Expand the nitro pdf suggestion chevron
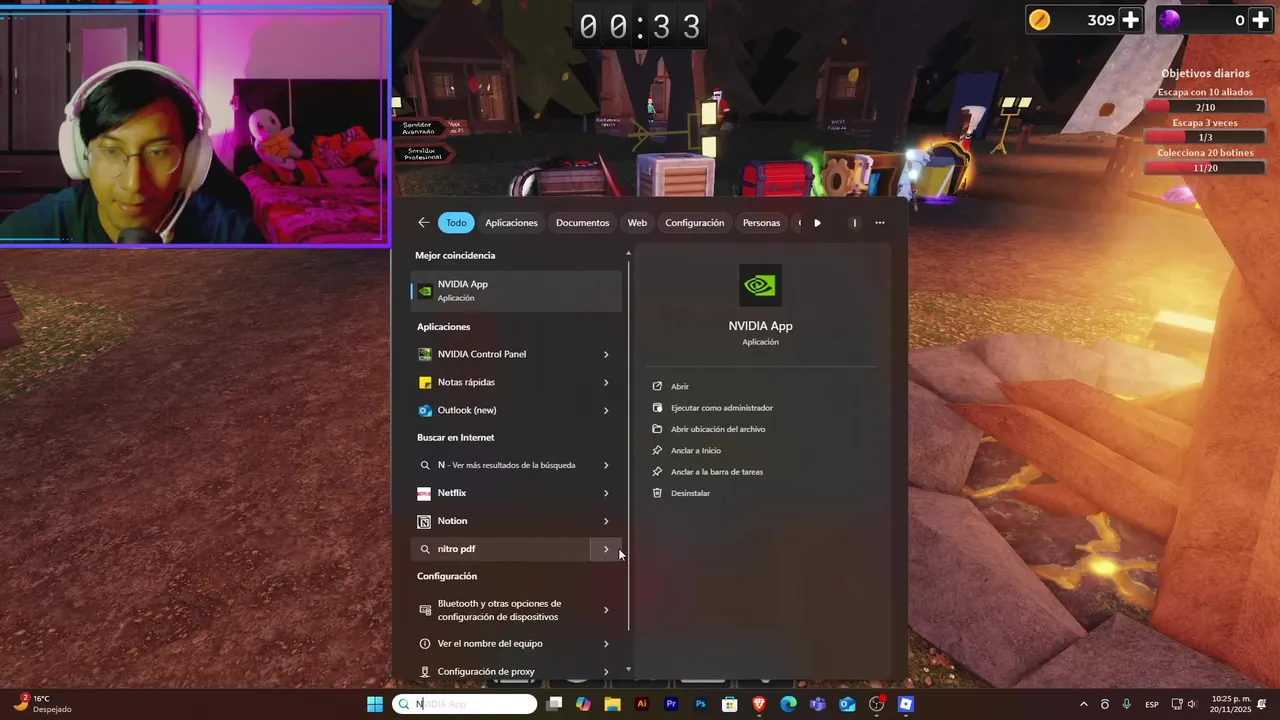Image resolution: width=1280 pixels, height=720 pixels. (606, 549)
